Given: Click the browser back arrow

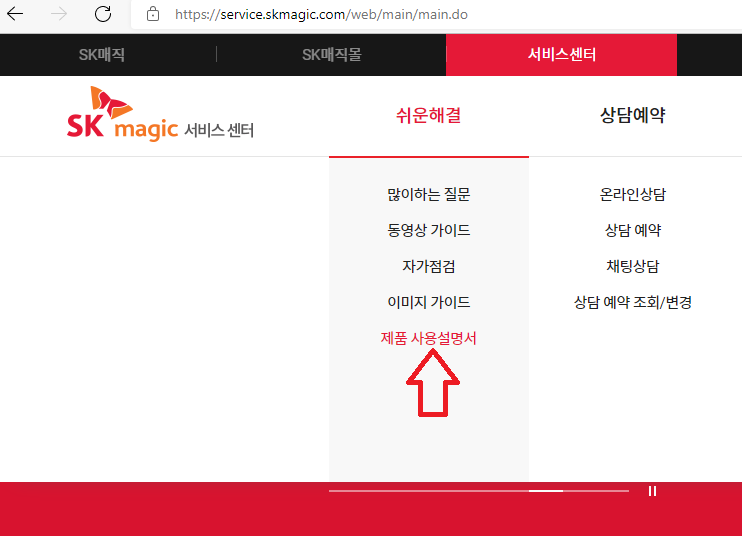Looking at the screenshot, I should (x=16, y=15).
